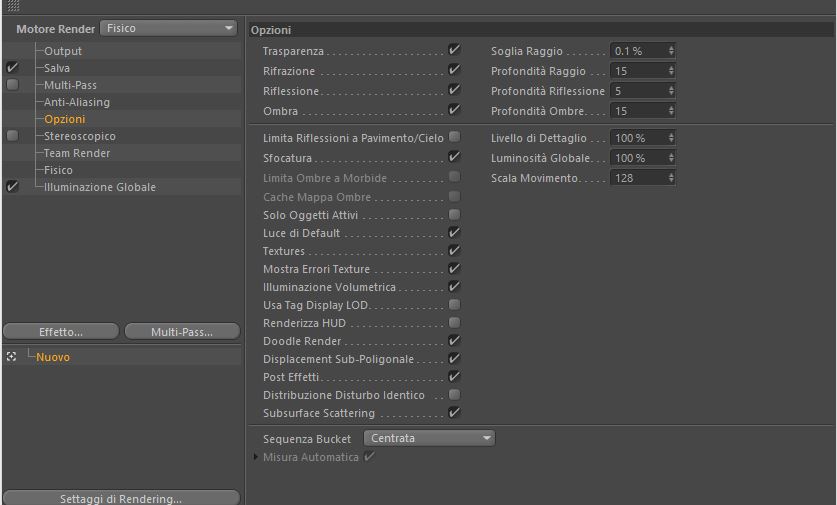Click the Effetto... button
837x505 pixels.
point(61,332)
